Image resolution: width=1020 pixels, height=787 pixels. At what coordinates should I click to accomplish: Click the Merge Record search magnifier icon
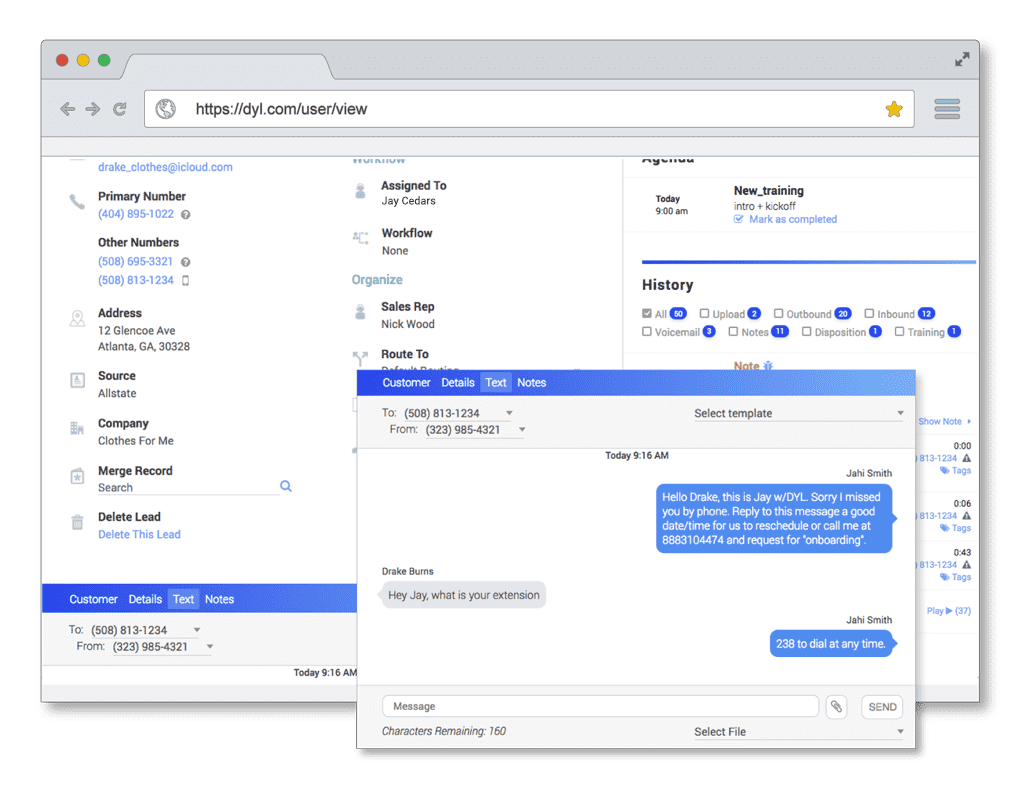(x=286, y=486)
